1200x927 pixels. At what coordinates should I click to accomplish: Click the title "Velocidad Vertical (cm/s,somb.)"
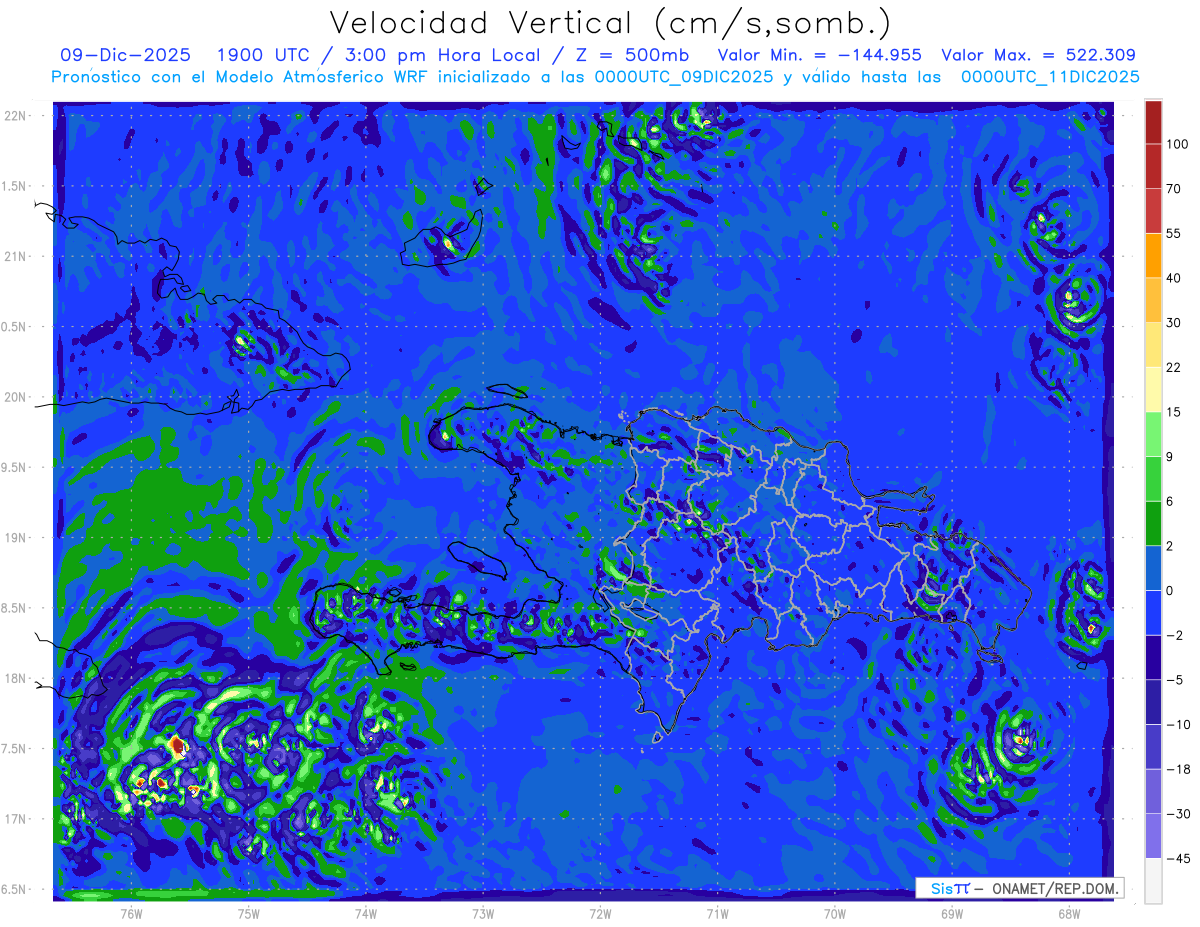pos(611,23)
